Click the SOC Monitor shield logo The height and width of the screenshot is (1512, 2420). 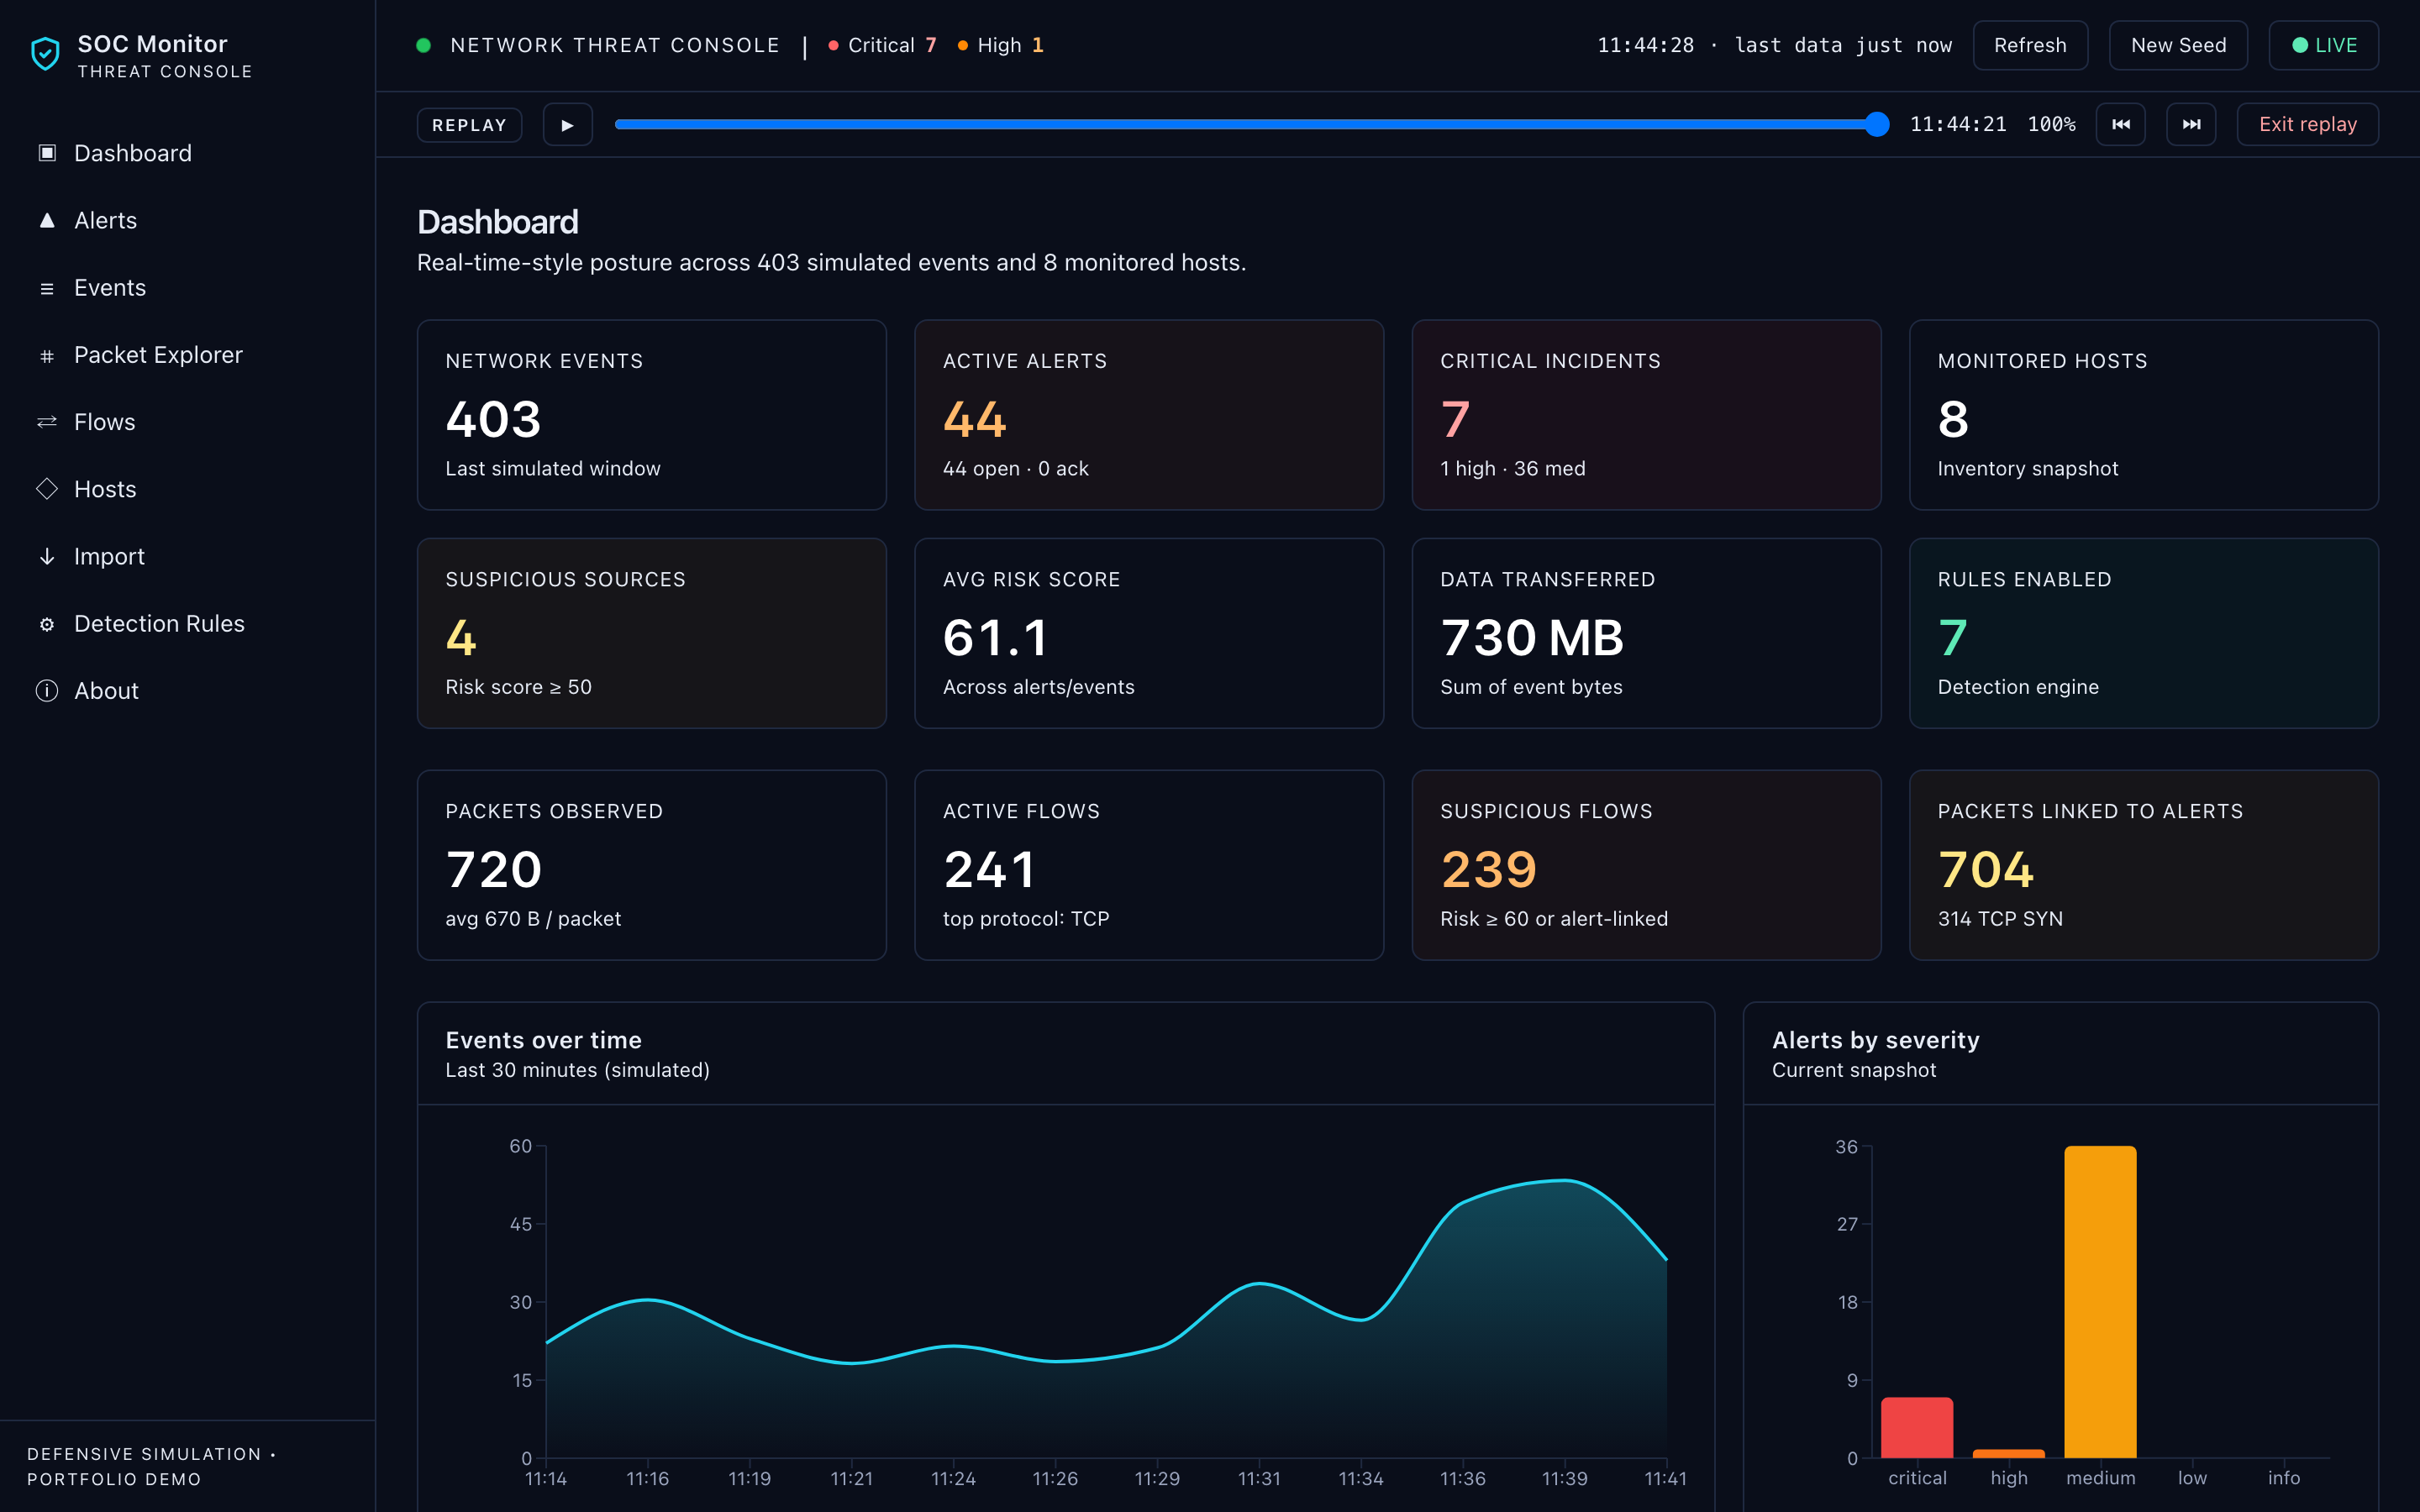coord(45,54)
